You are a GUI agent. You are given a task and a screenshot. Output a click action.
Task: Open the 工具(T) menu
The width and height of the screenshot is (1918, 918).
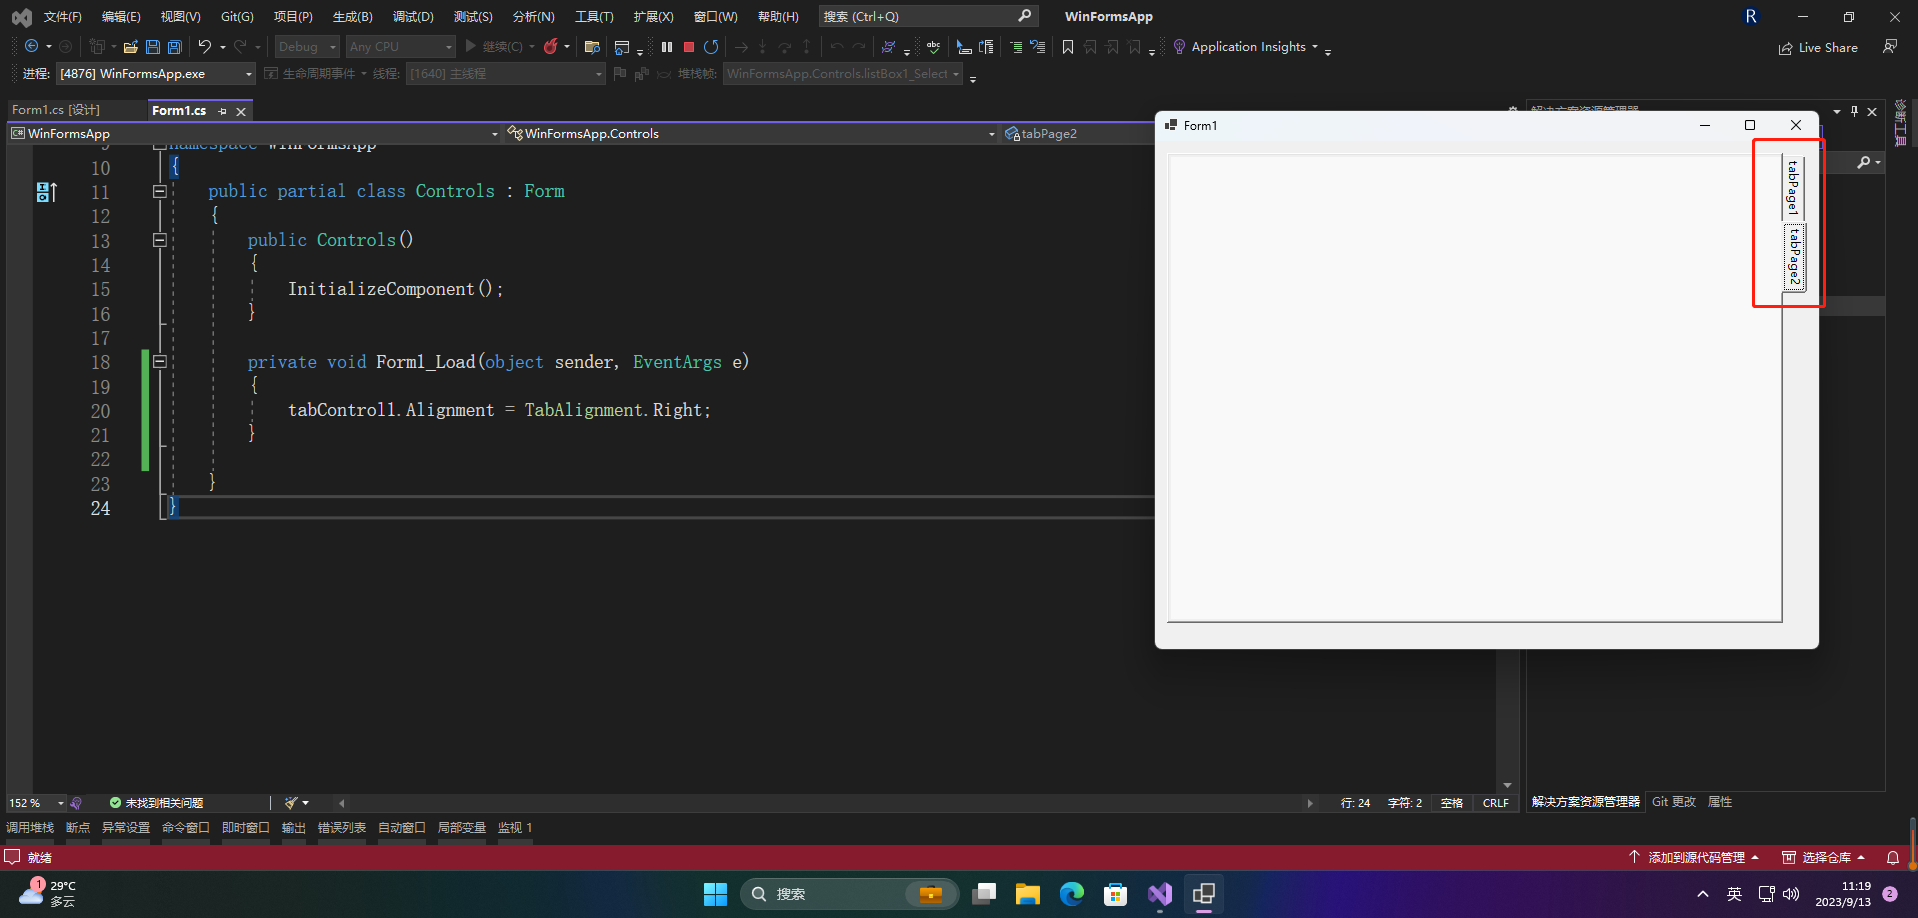594,16
